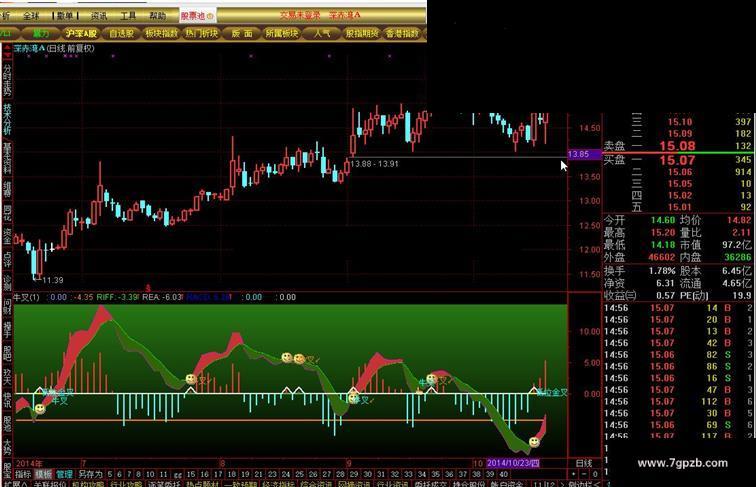This screenshot has width=756, height=487.
Task: Open the 全球 menu
Action: click(x=31, y=16)
